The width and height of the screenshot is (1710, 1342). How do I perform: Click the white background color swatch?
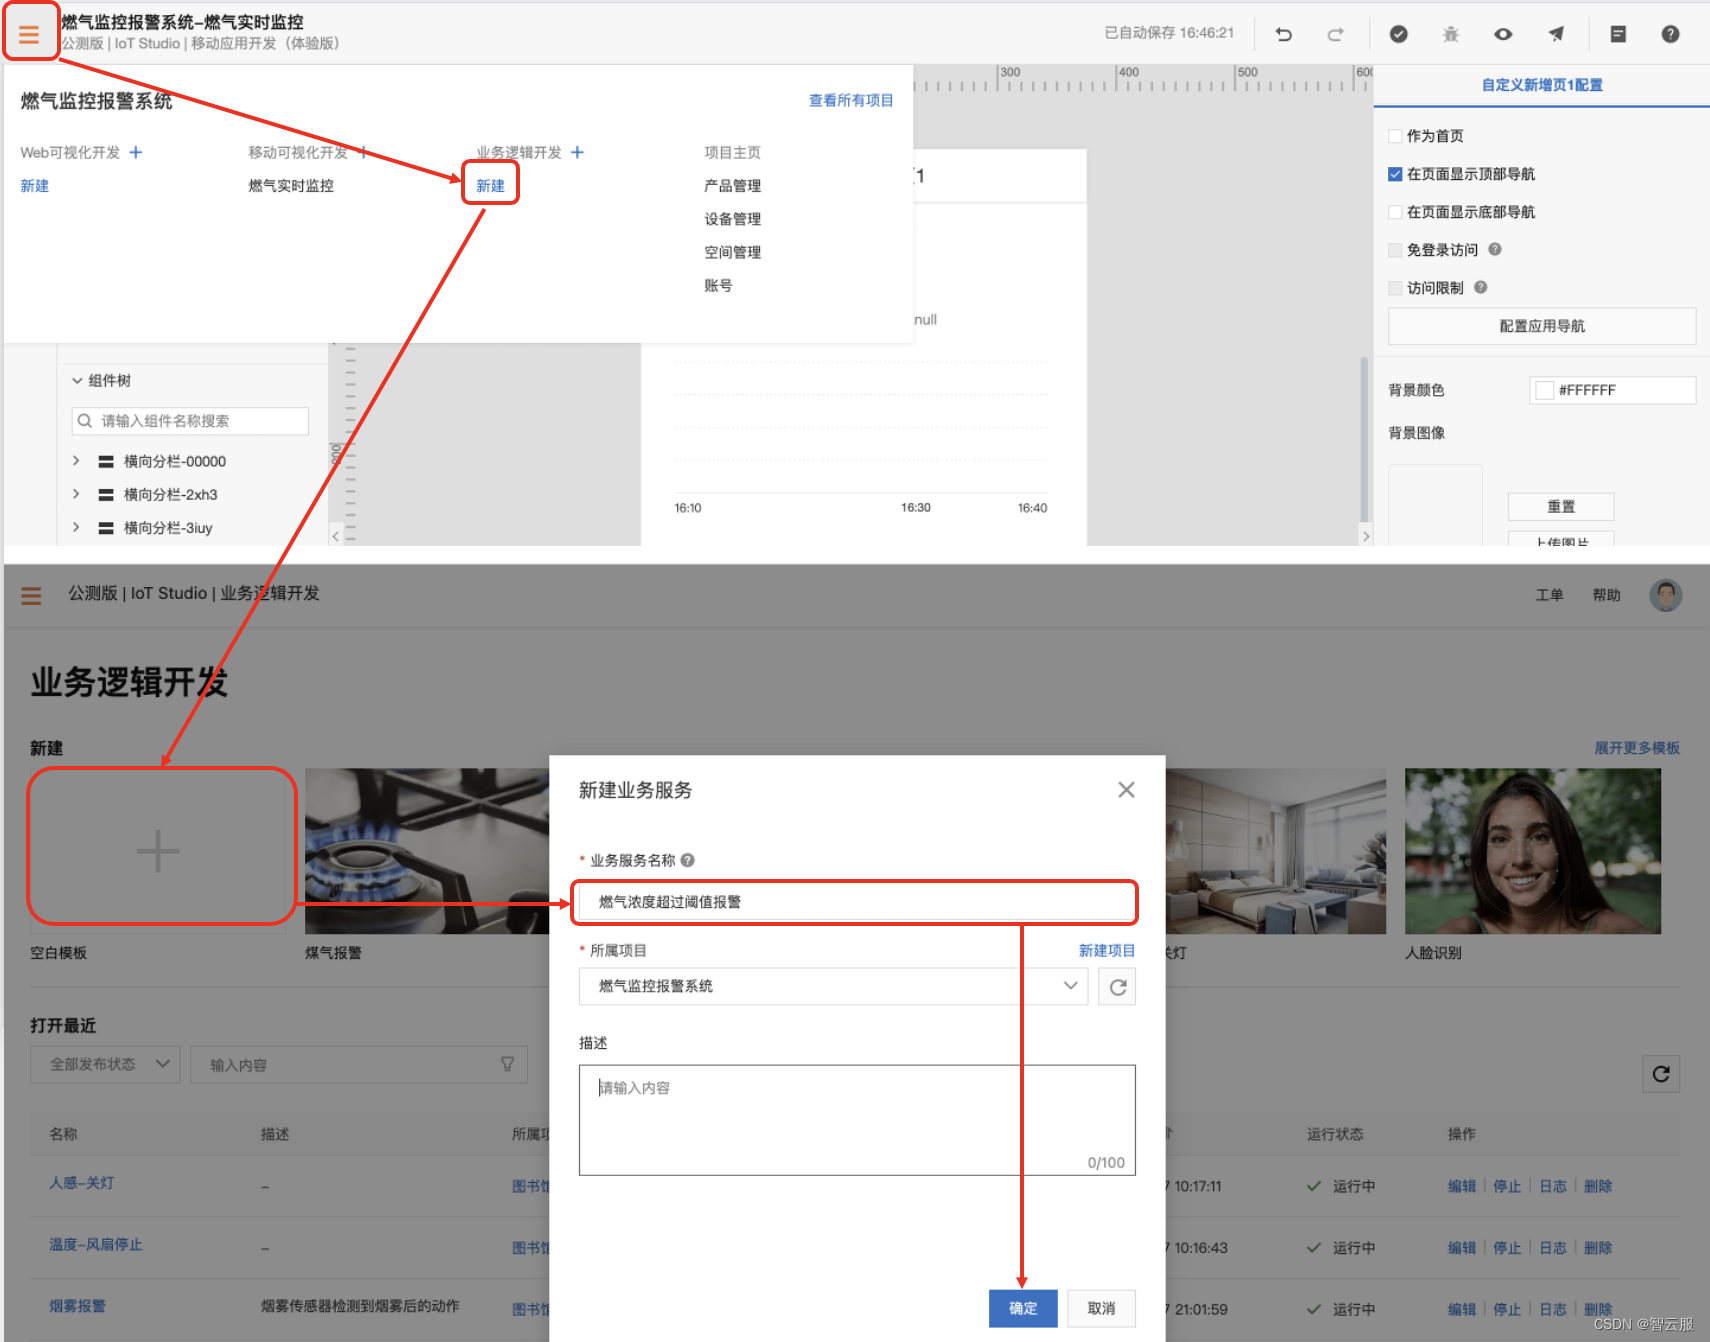[1544, 390]
